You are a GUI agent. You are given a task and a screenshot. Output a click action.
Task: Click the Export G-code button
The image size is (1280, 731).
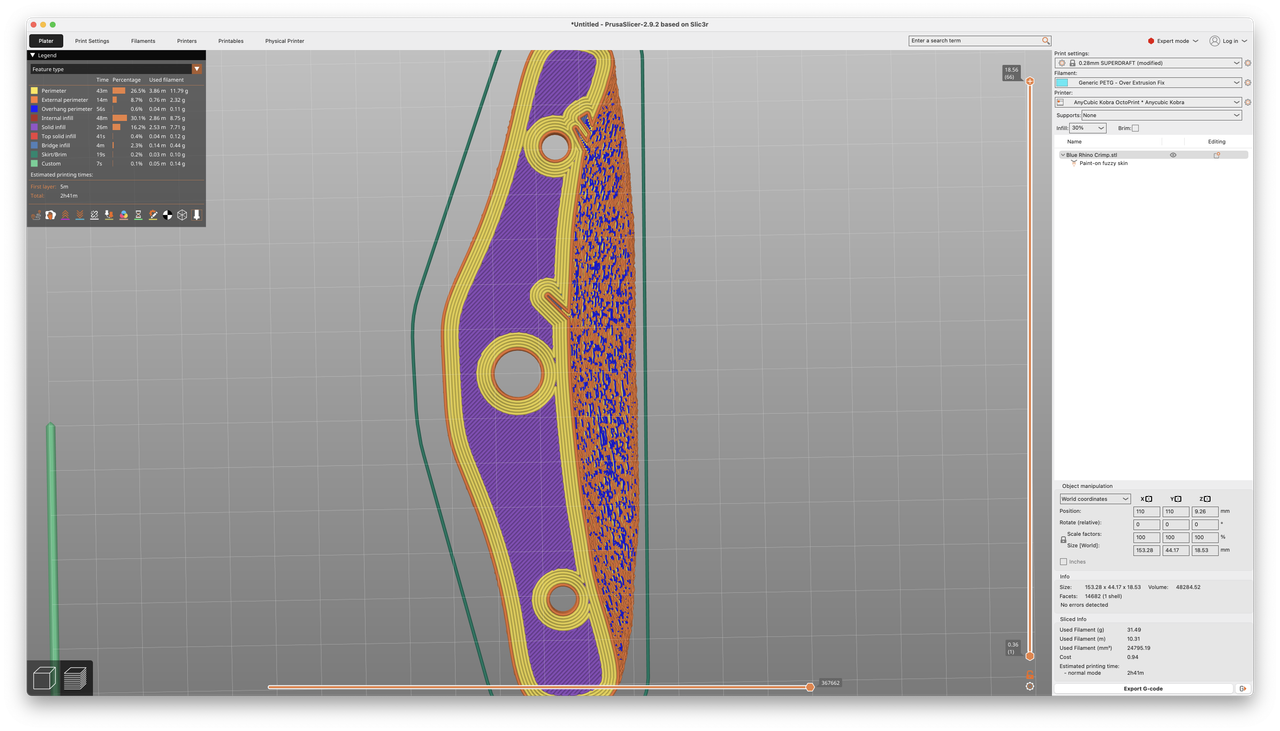[x=1143, y=688]
